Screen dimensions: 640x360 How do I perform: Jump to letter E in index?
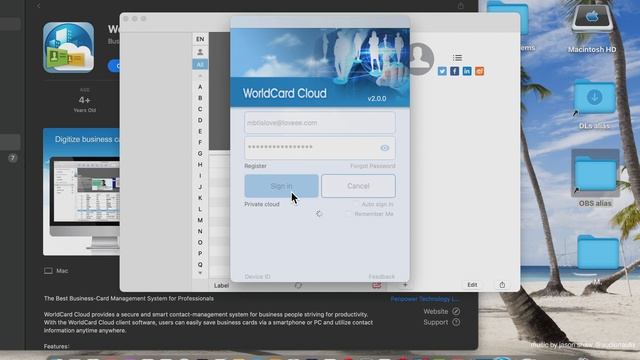(x=200, y=131)
